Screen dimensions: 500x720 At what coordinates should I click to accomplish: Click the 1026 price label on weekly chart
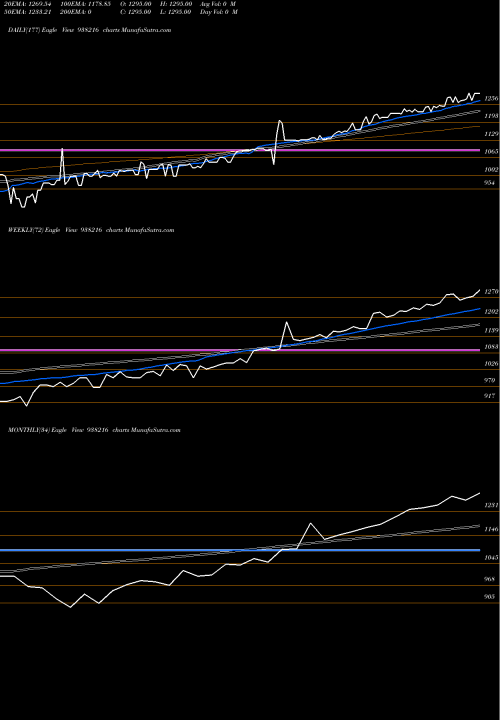coord(492,364)
